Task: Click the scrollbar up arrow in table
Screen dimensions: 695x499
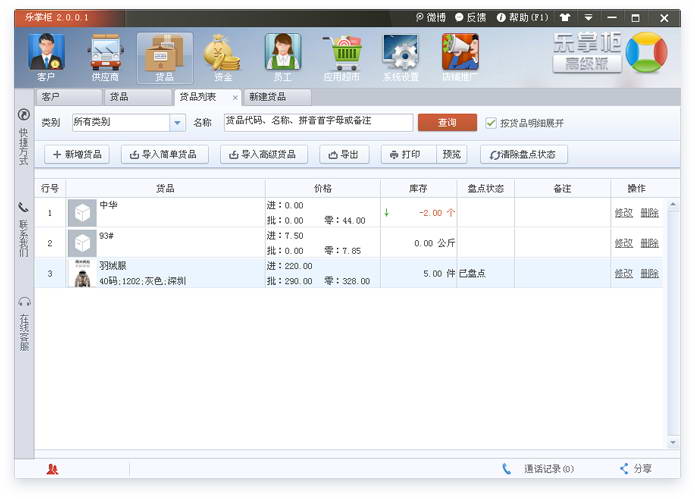Action: tap(673, 204)
